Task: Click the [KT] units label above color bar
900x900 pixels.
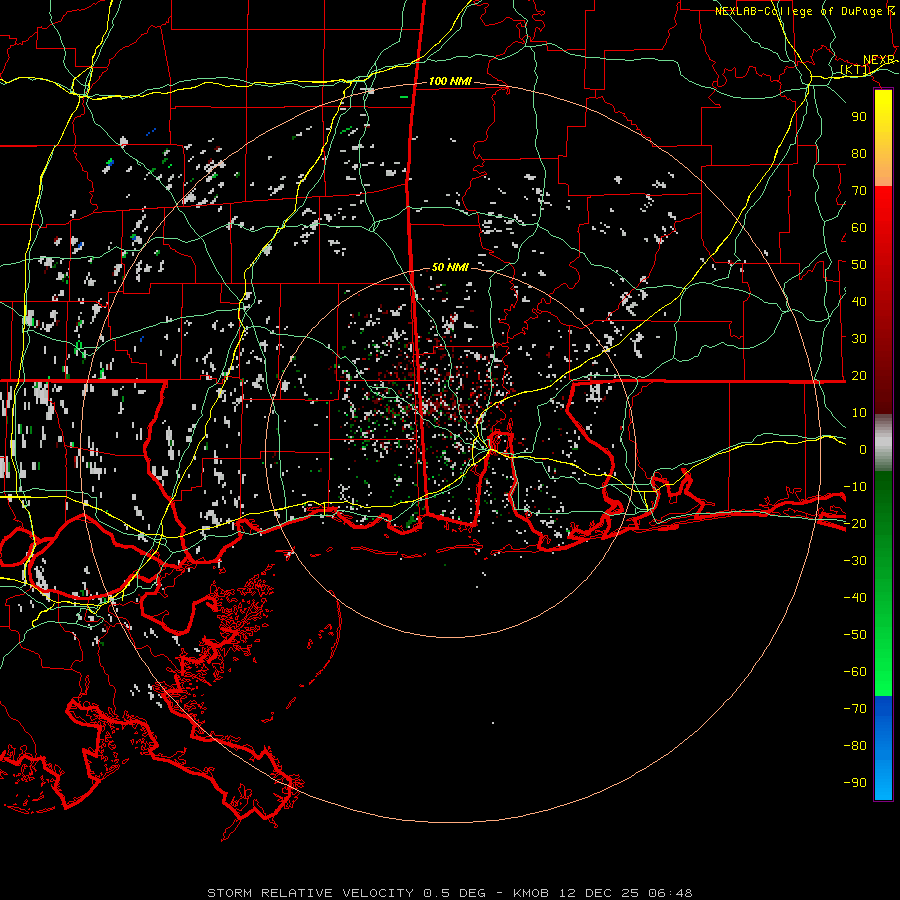Action: [855, 70]
